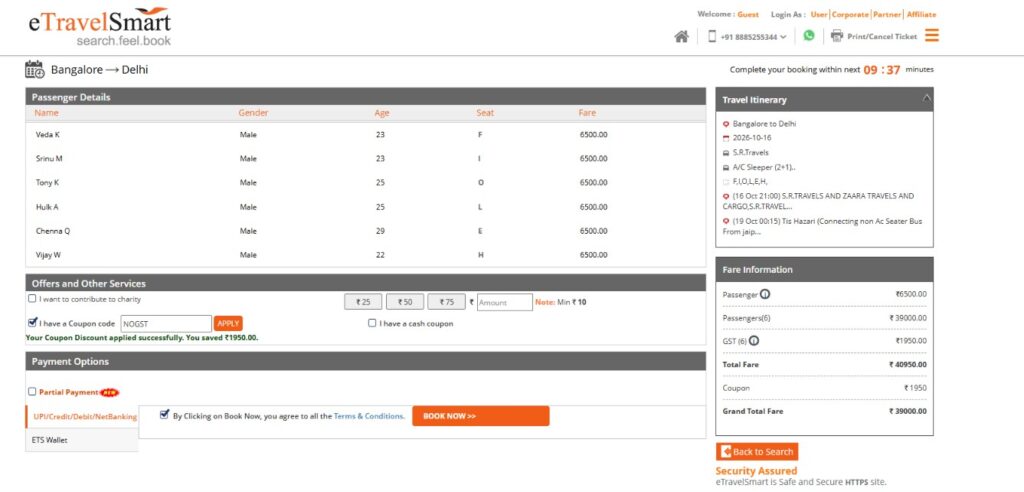
Task: Choose ₹25 charity amount
Action: [x=363, y=302]
